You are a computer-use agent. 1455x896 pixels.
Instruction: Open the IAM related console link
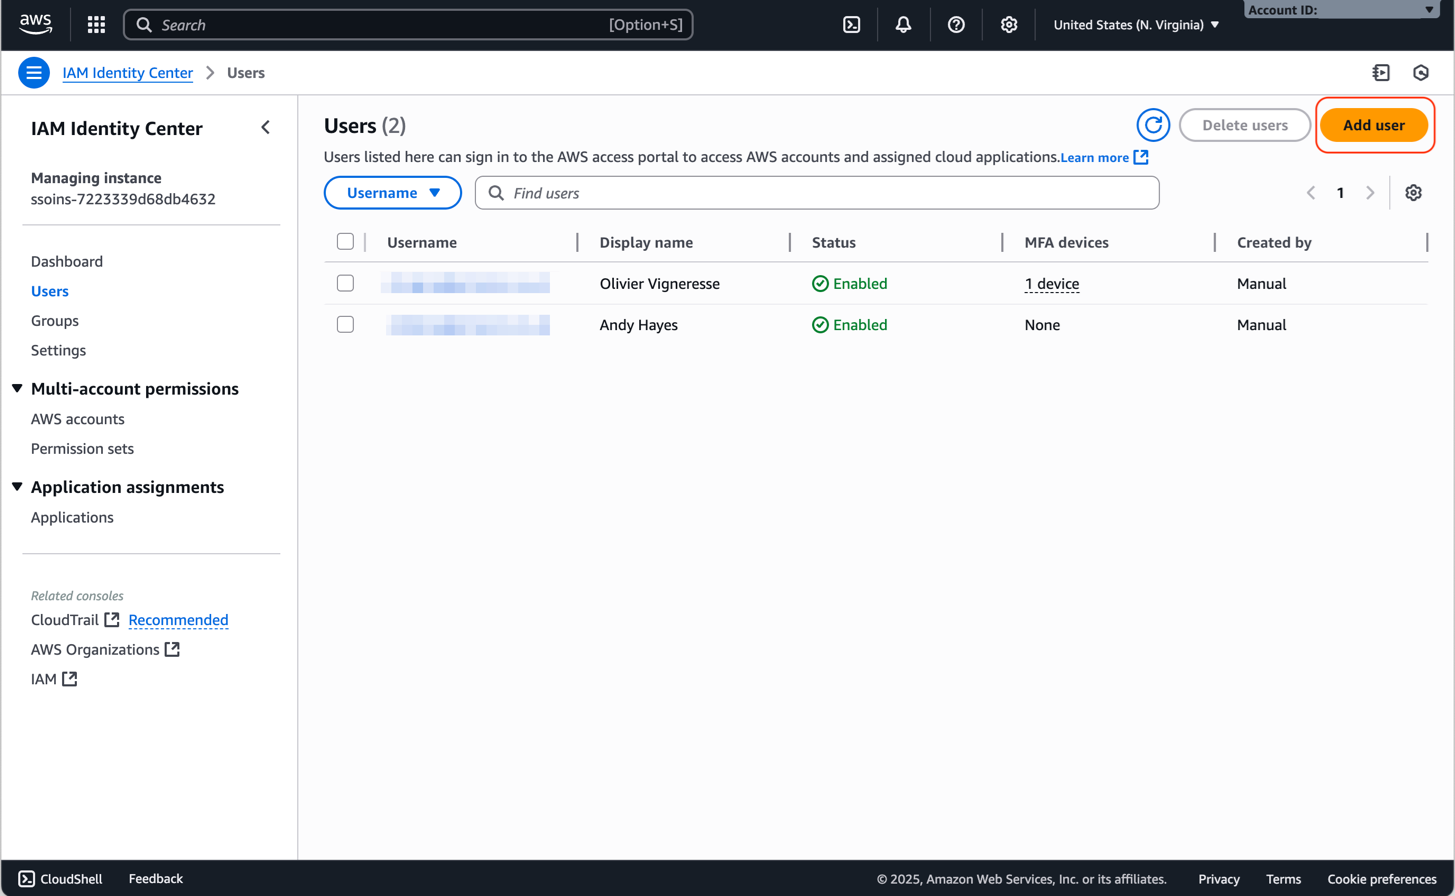click(x=44, y=680)
